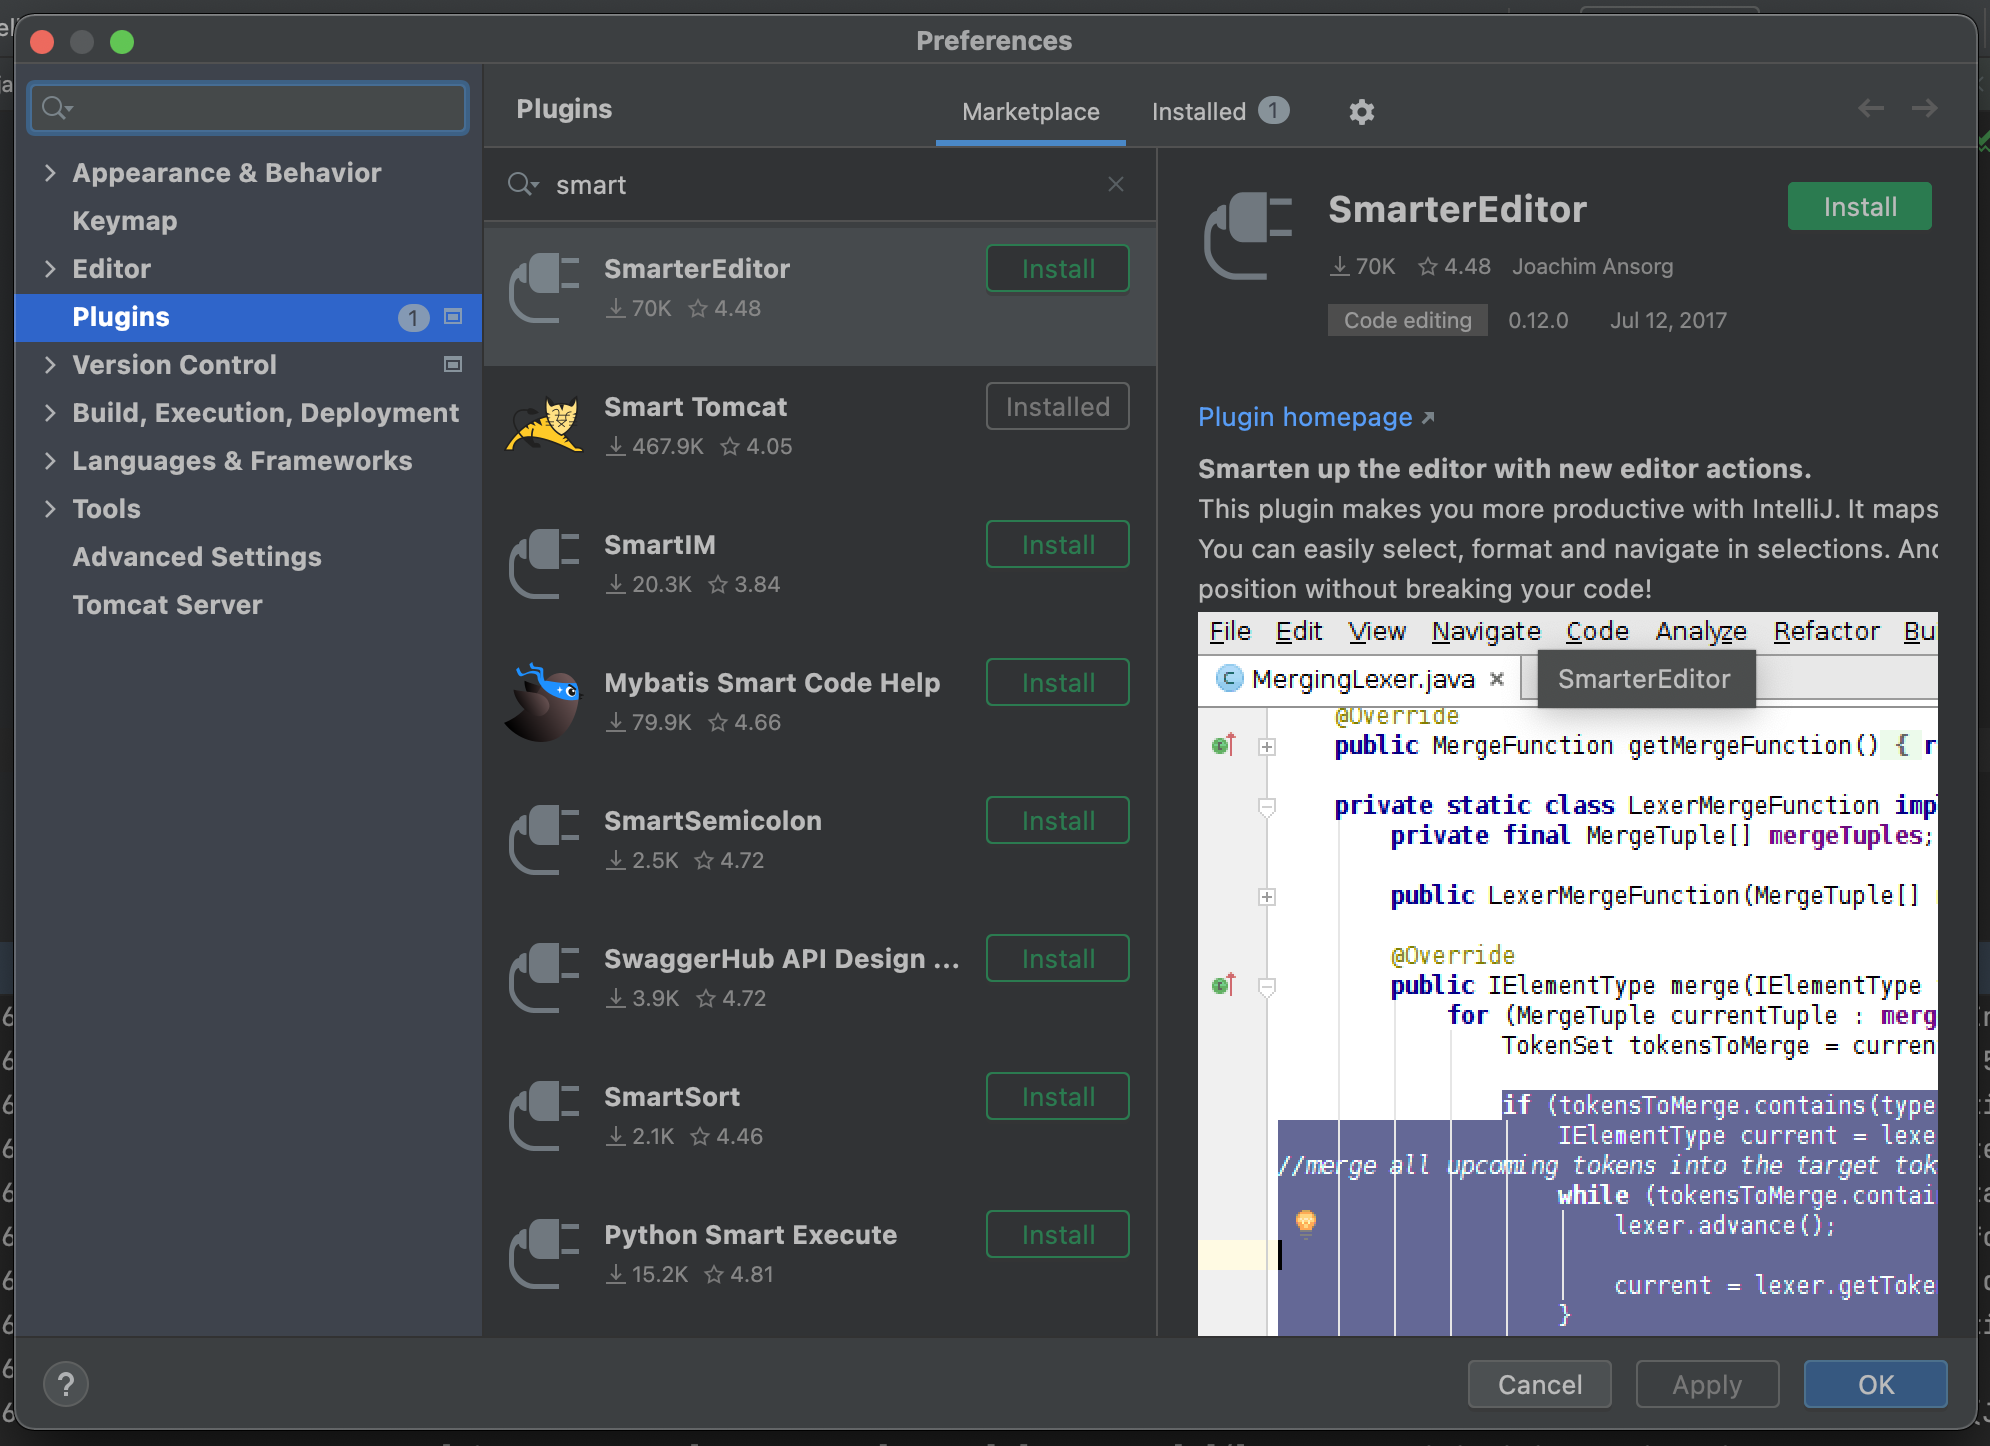Click the forward navigation arrow

(x=1924, y=108)
